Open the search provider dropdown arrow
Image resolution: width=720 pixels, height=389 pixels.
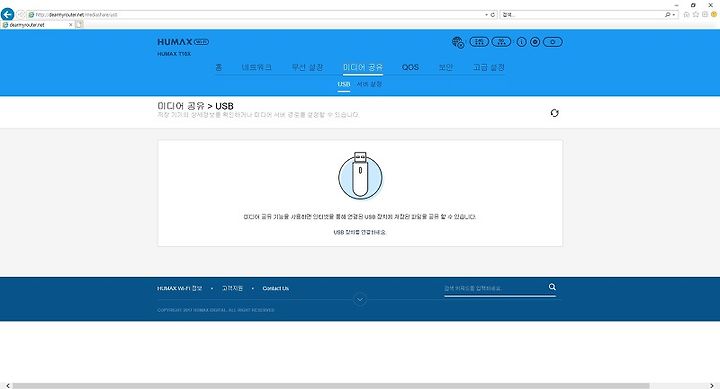(674, 15)
